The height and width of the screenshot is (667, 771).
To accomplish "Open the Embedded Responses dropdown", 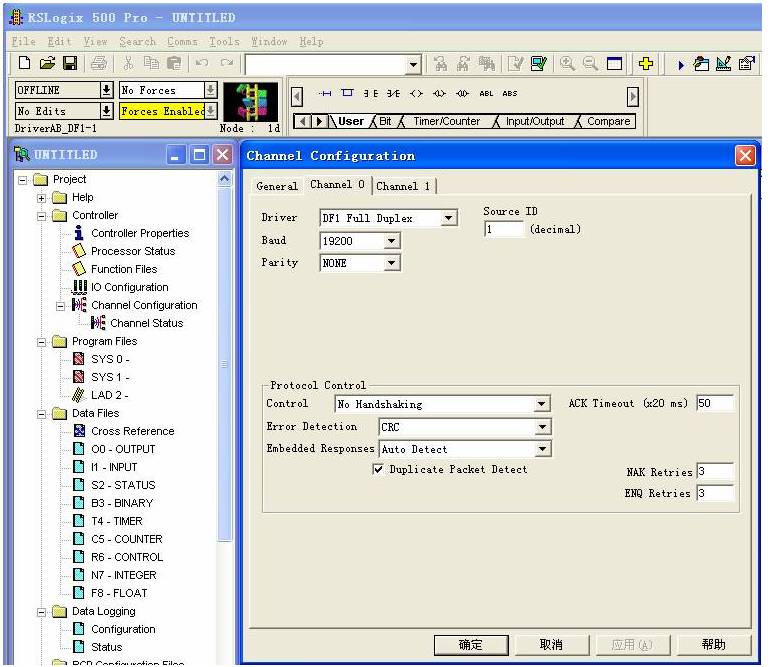I will coord(542,449).
